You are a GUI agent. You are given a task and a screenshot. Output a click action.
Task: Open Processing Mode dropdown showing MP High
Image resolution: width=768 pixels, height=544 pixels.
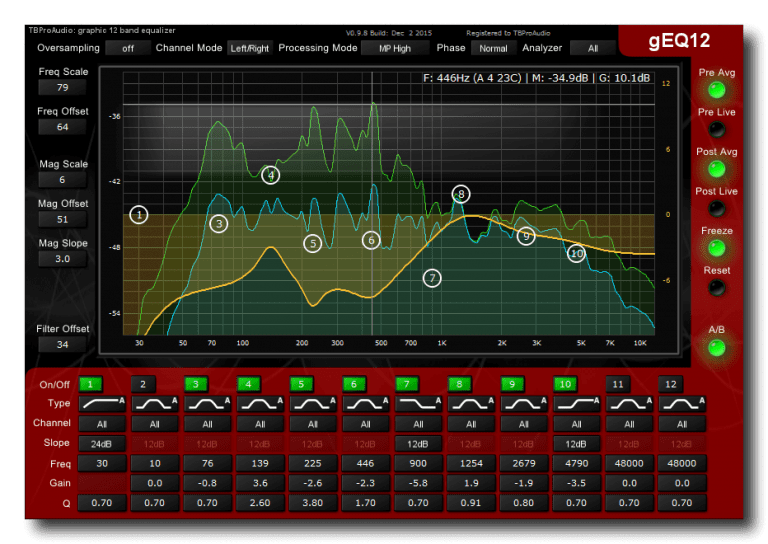coord(395,48)
